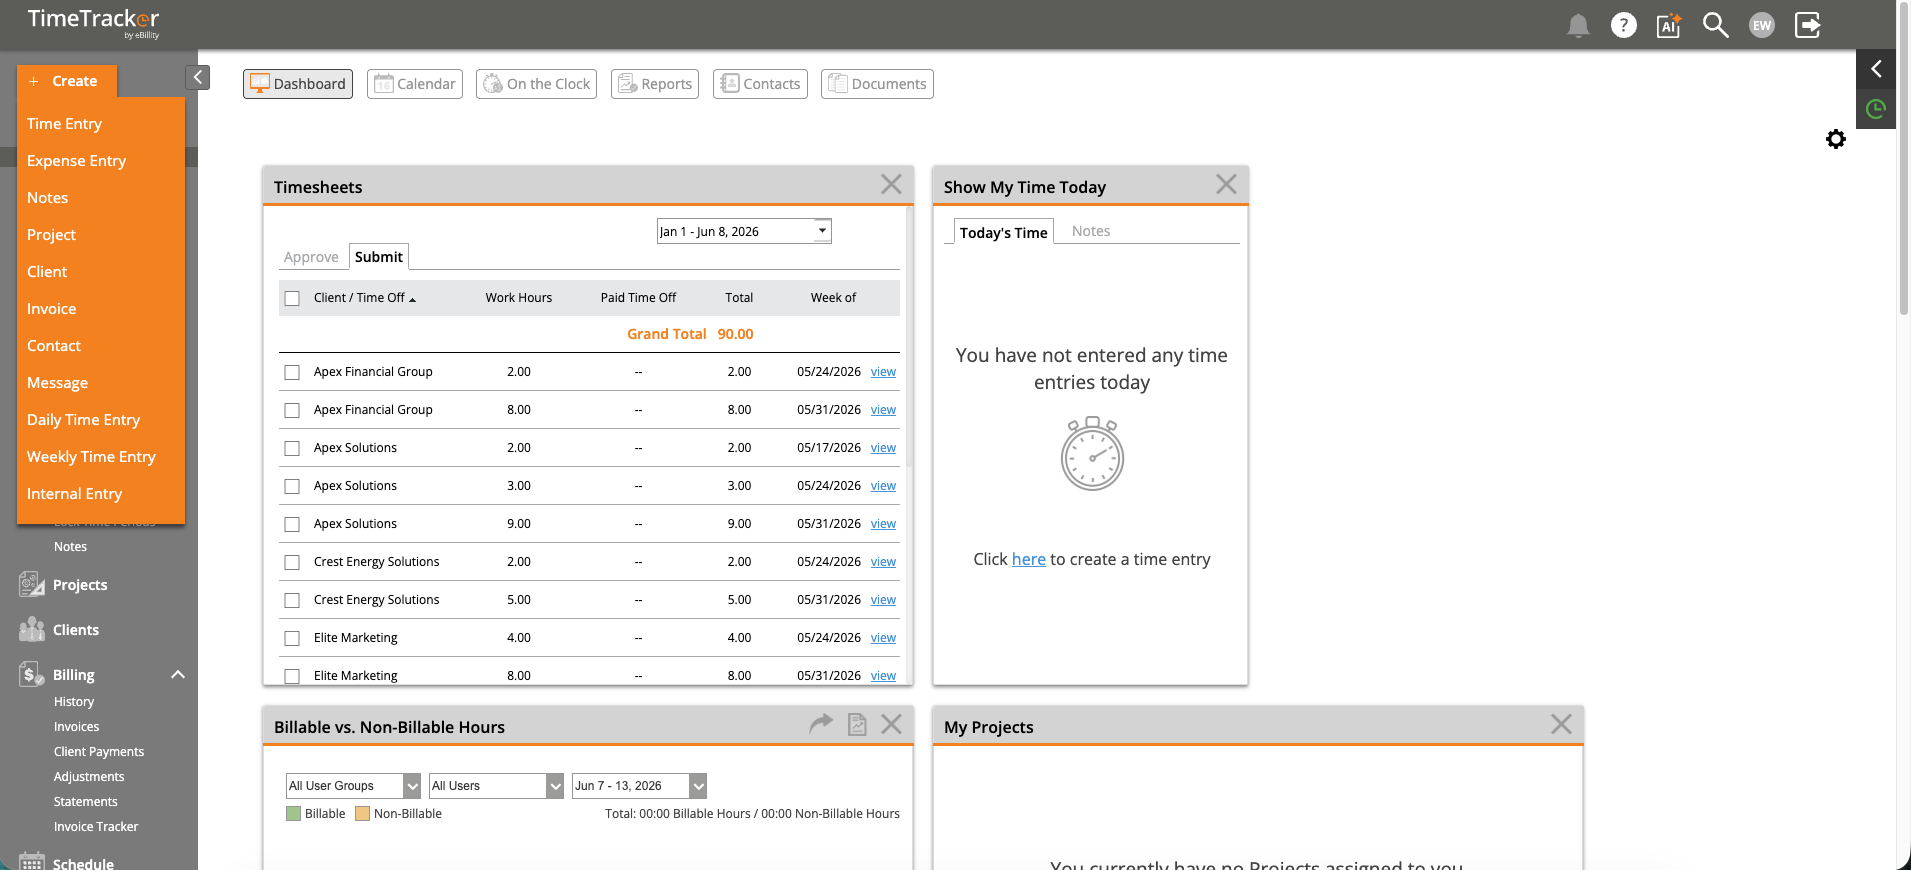
Task: Open the All Users dropdown
Action: click(x=496, y=786)
